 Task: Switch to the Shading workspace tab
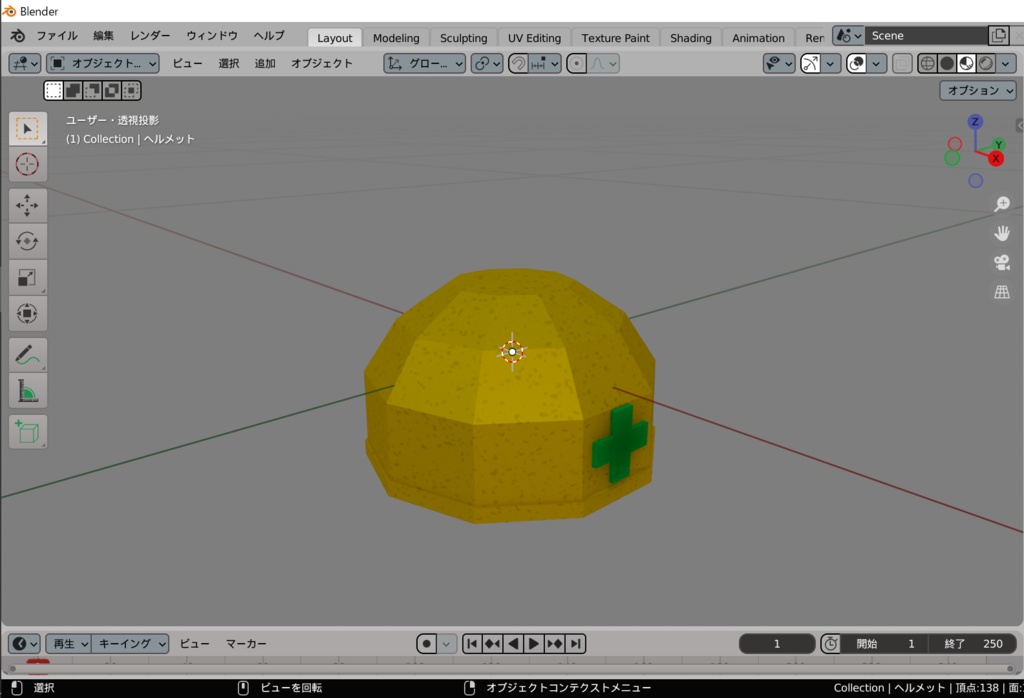[690, 37]
